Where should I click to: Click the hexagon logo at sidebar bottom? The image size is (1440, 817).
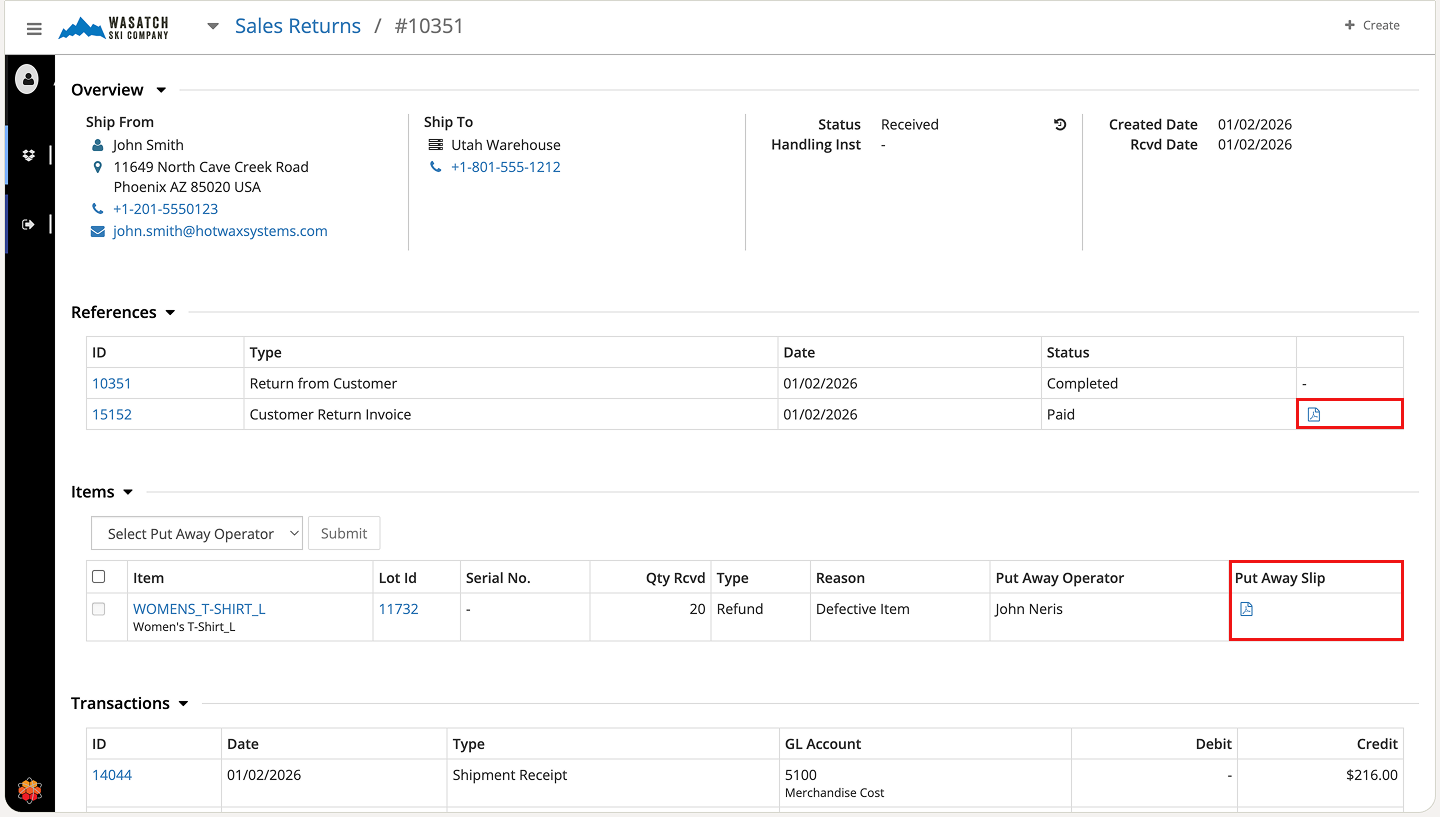(30, 791)
